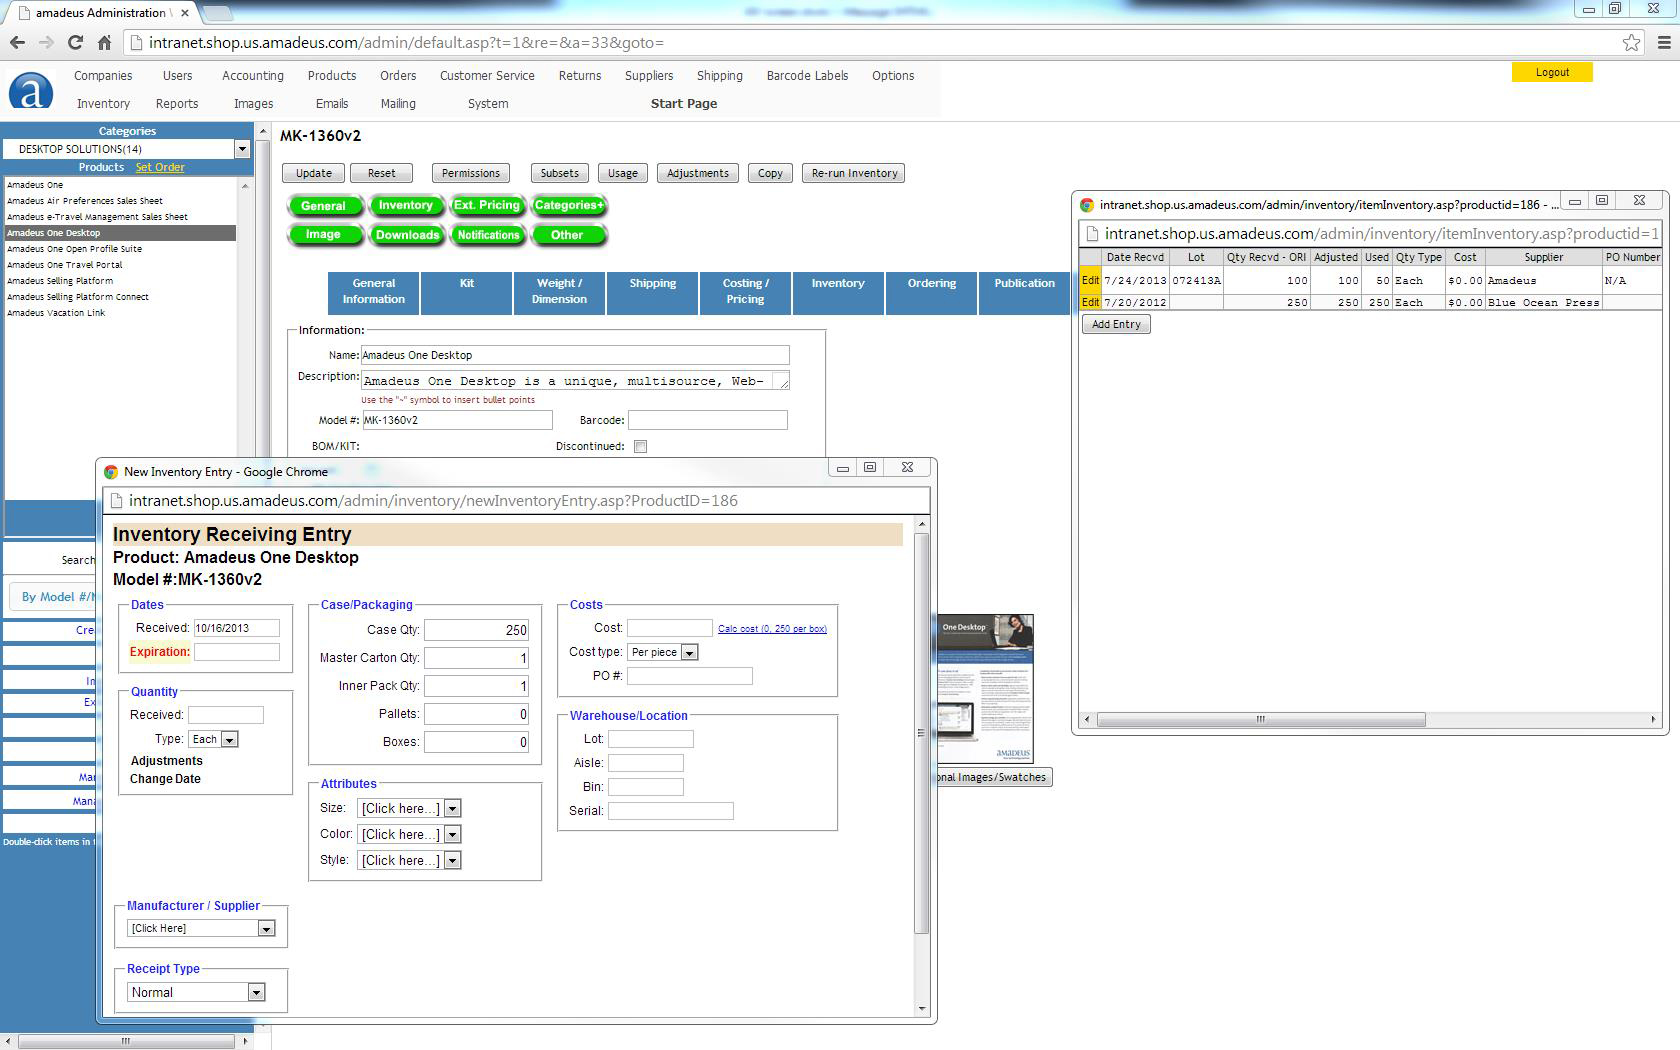1680x1050 pixels.
Task: Open the quantity Type dropdown set to Each
Action: [214, 739]
